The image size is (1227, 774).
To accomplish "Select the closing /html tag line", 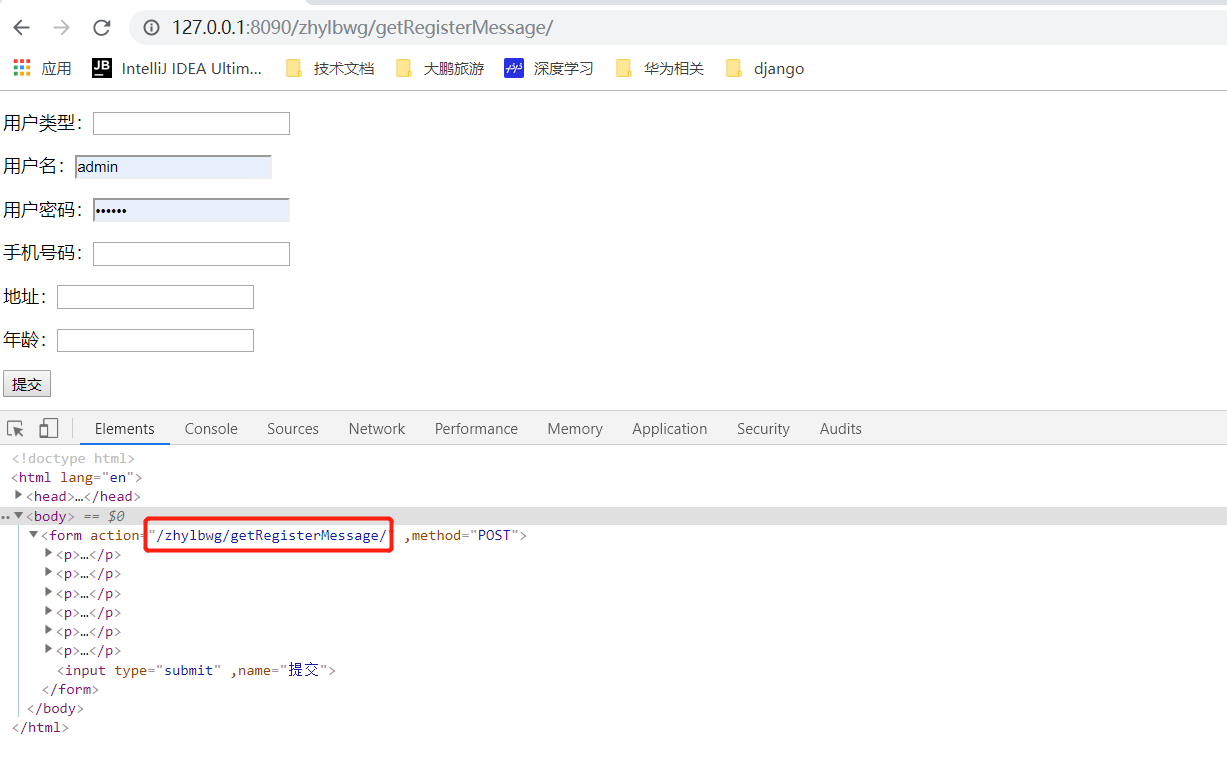I will pyautogui.click(x=40, y=727).
